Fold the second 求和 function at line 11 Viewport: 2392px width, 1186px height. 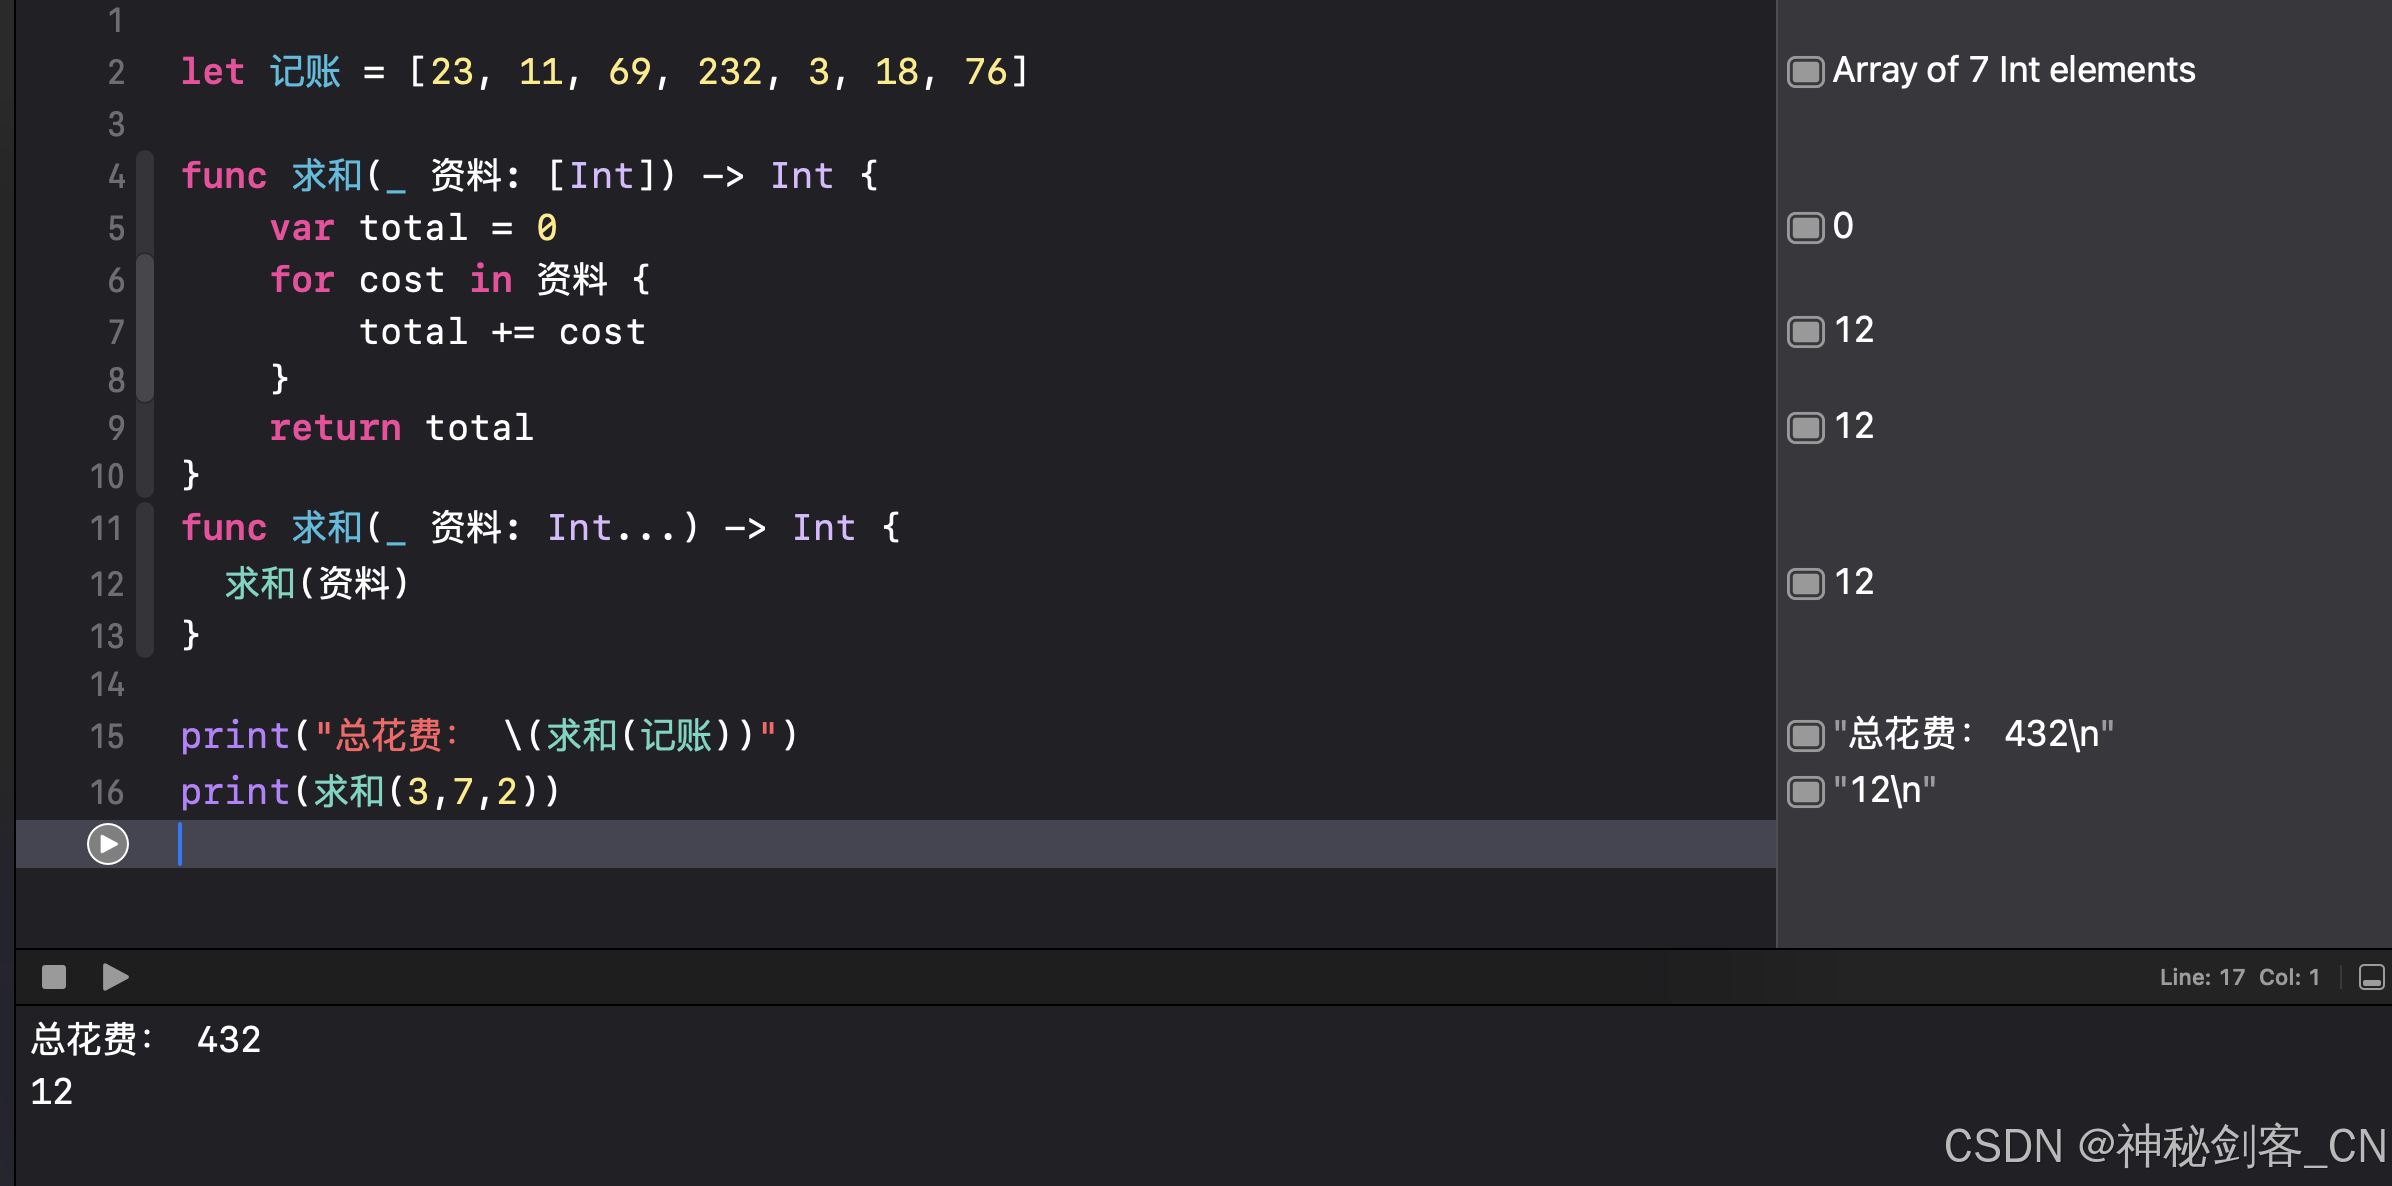pyautogui.click(x=146, y=528)
